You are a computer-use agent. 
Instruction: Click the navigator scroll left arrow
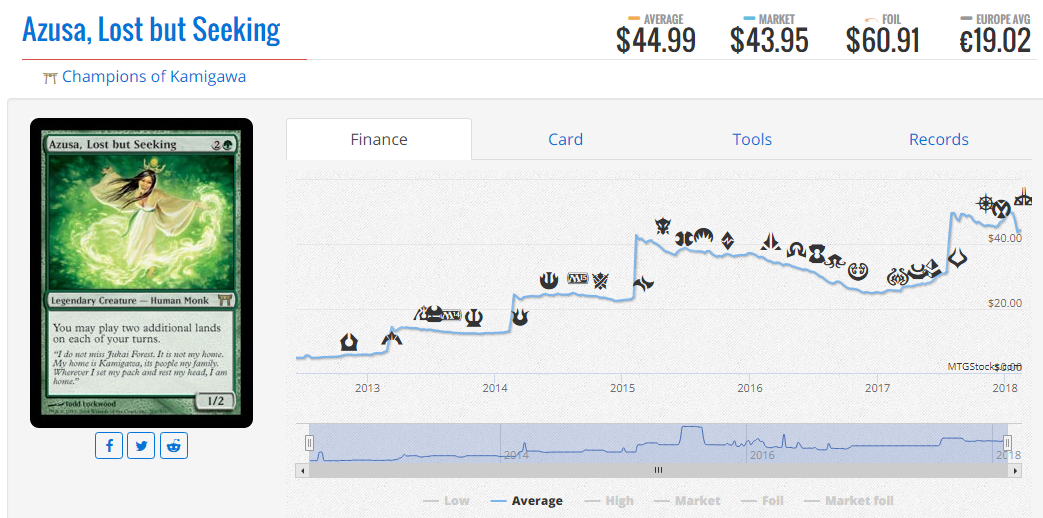[x=301, y=470]
